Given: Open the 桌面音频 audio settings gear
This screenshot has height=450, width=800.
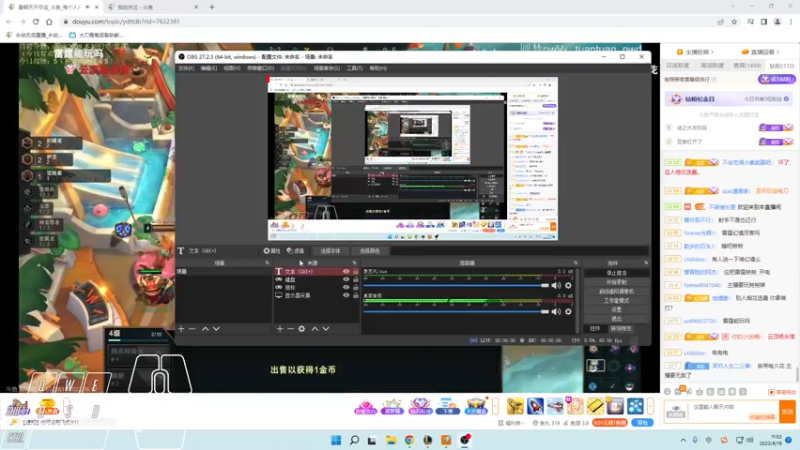Looking at the screenshot, I should [x=568, y=311].
